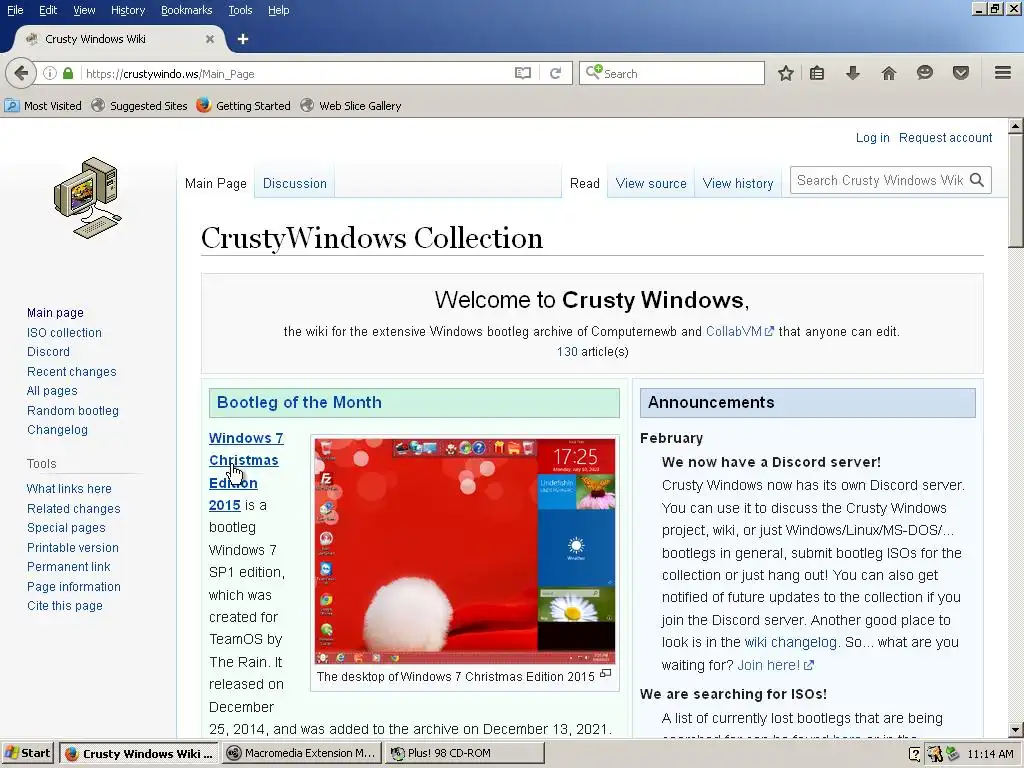1024x768 pixels.
Task: Toggle Reader View icon in address bar
Action: click(x=522, y=73)
